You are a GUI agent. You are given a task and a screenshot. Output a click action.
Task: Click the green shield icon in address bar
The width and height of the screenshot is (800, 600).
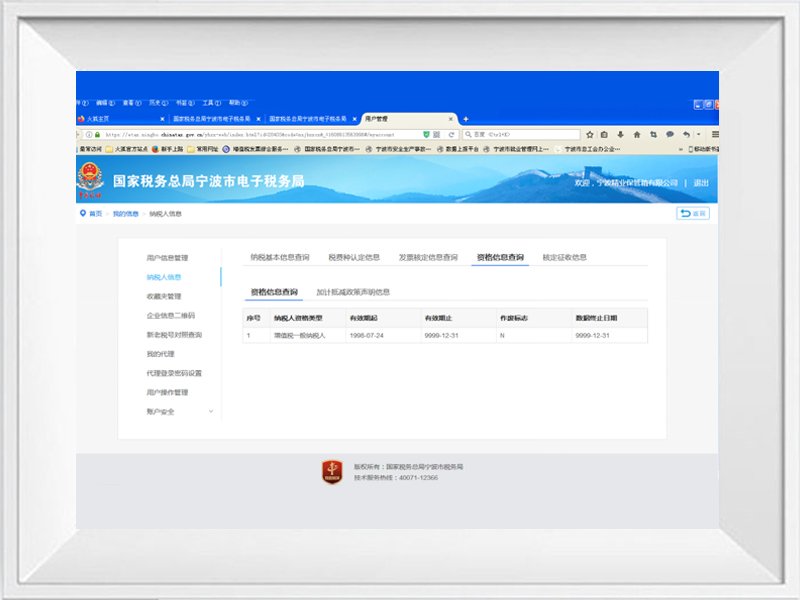click(427, 134)
